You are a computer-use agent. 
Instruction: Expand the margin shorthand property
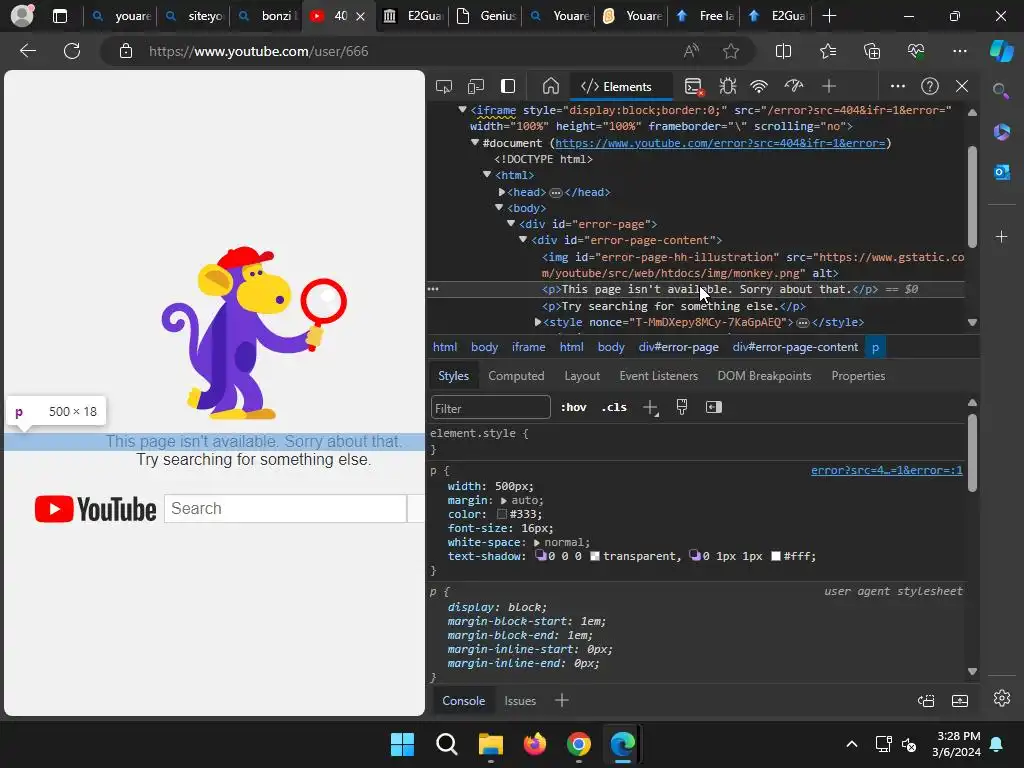(504, 500)
